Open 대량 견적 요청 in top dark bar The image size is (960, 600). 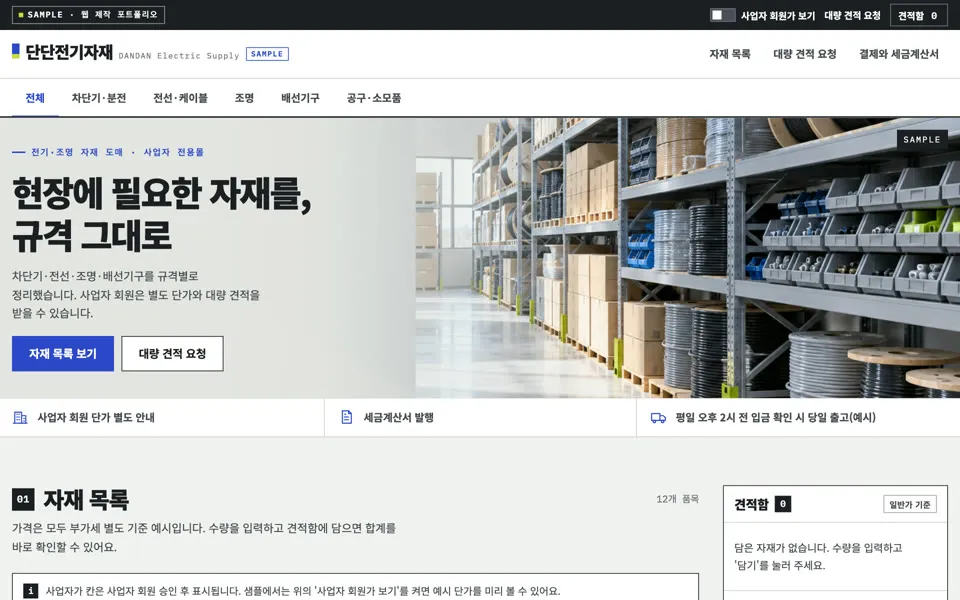(x=852, y=15)
